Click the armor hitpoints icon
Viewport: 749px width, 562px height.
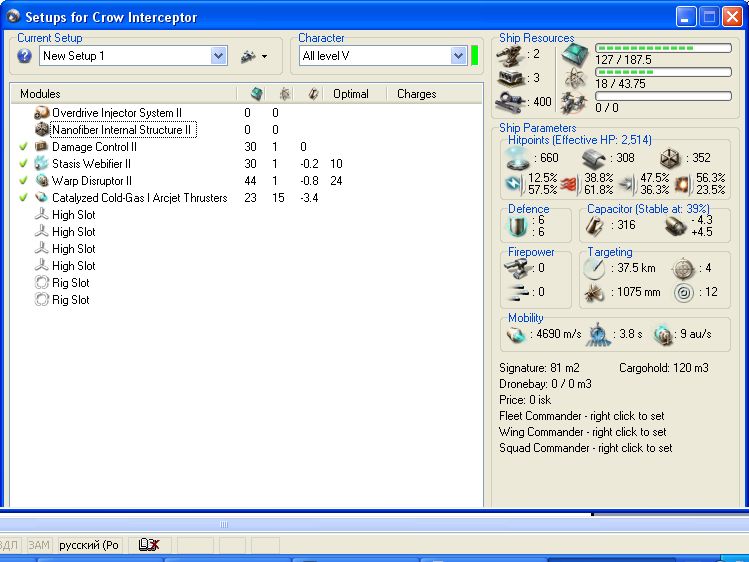[594, 159]
